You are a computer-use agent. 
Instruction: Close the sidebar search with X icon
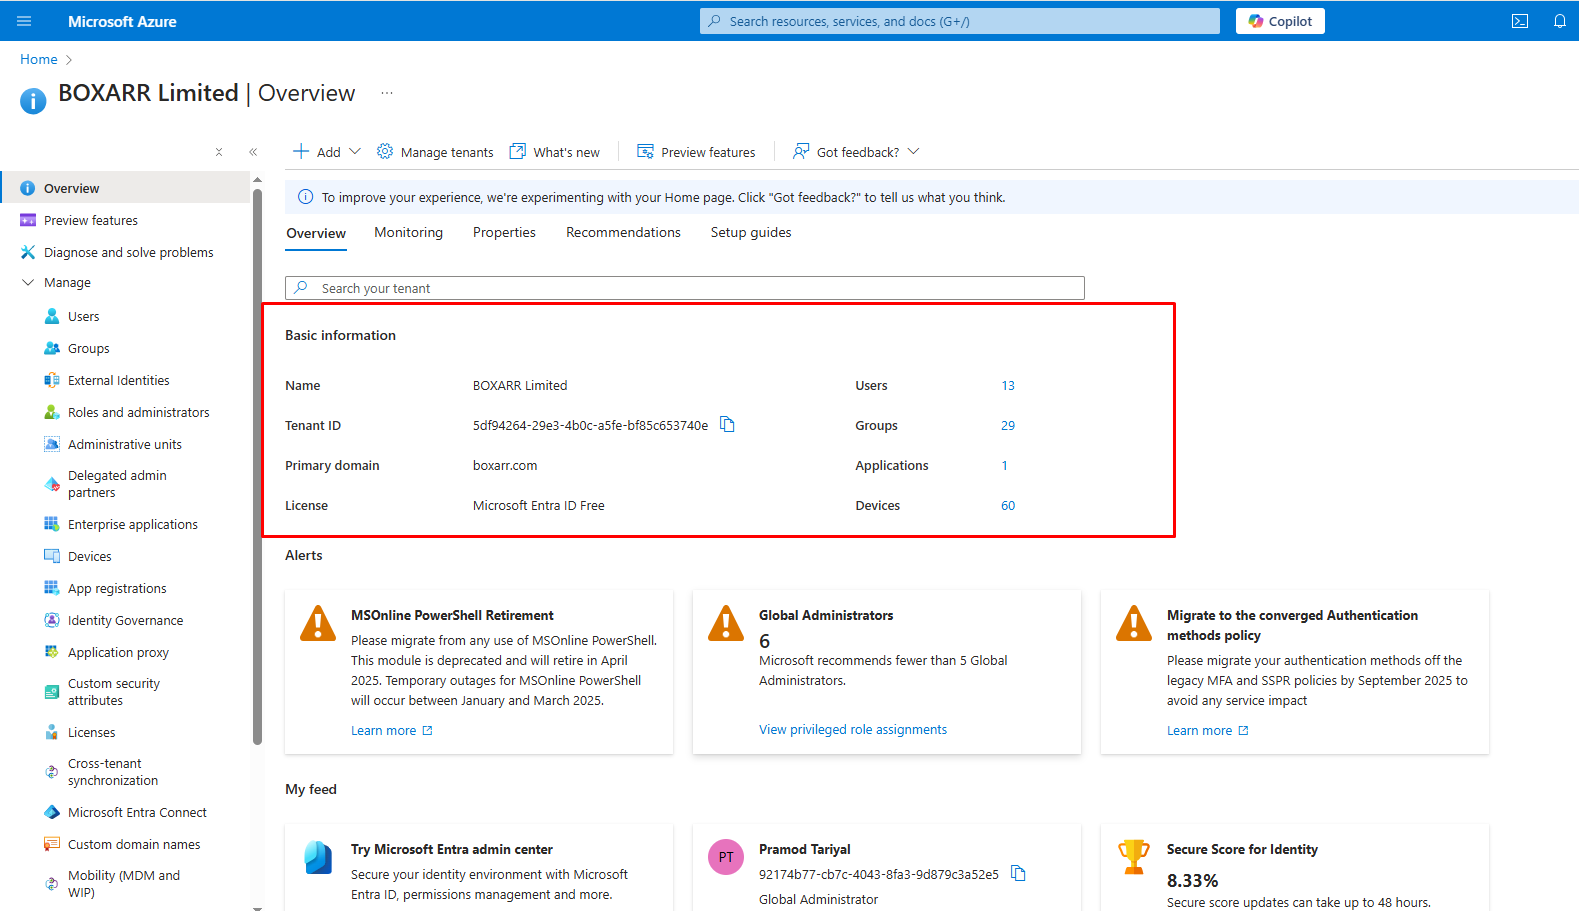219,152
